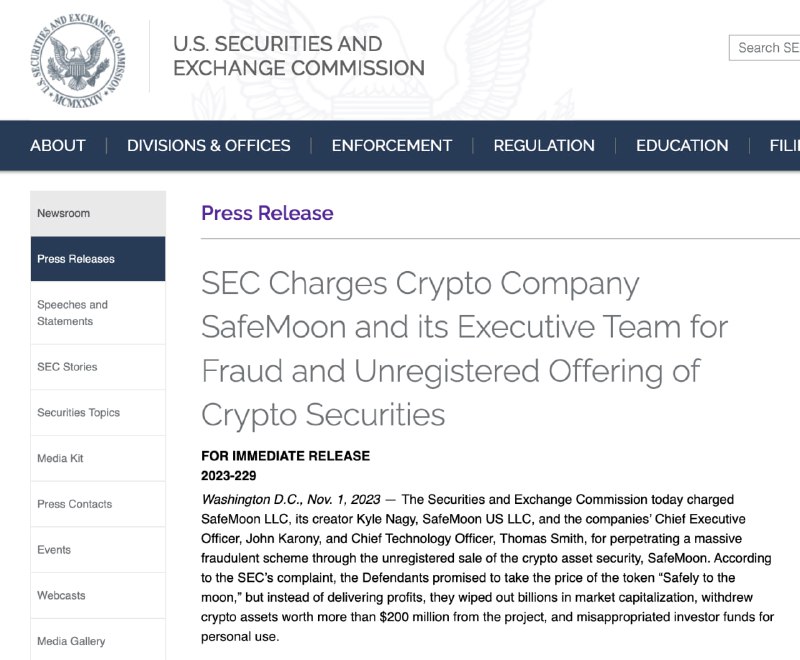Go to SEC Stories
Image resolution: width=800 pixels, height=660 pixels.
pos(98,367)
